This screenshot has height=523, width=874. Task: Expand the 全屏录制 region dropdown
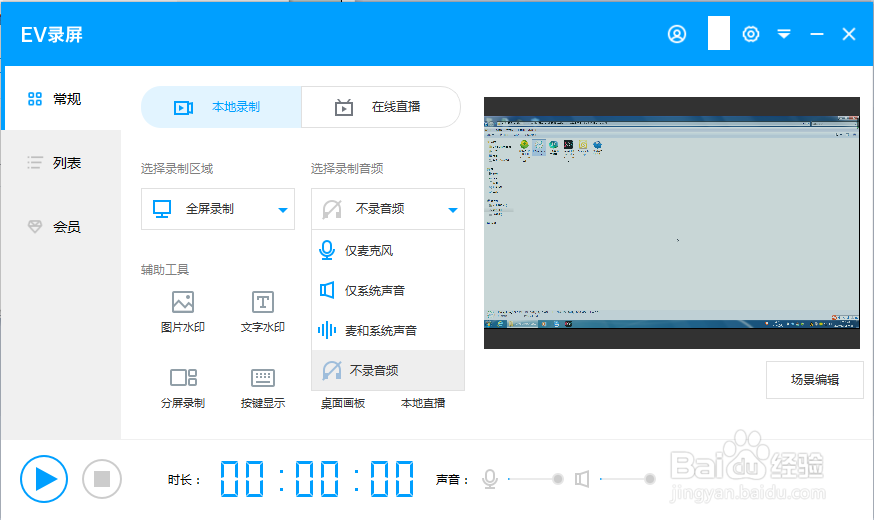218,209
